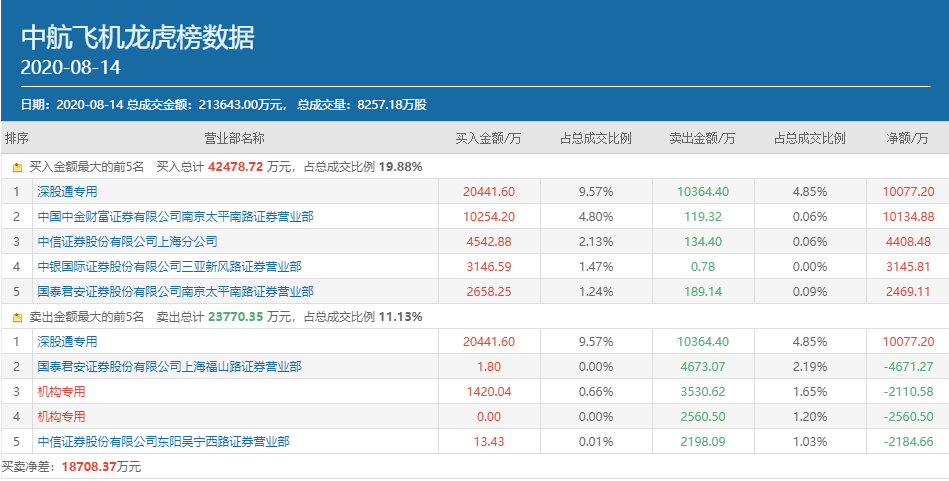
Task: Open 中信证券股份有限公司上海分公司 link
Action: 127,242
